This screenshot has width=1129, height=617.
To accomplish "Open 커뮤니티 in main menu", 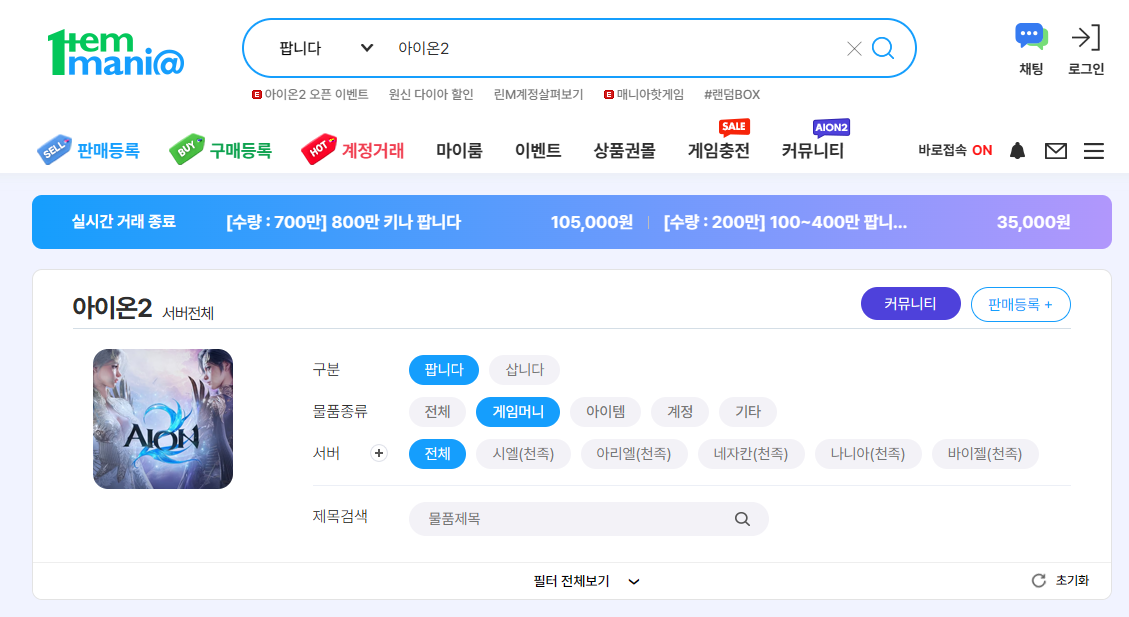I will (x=813, y=150).
